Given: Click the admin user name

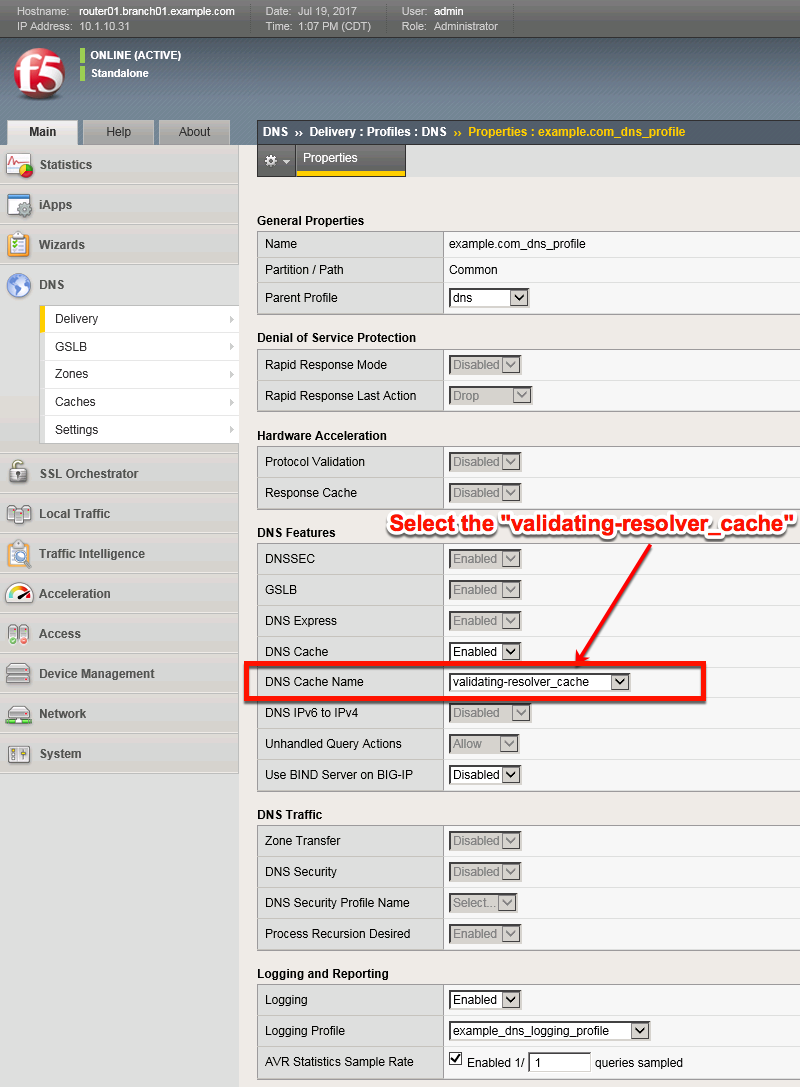Looking at the screenshot, I should pos(449,11).
